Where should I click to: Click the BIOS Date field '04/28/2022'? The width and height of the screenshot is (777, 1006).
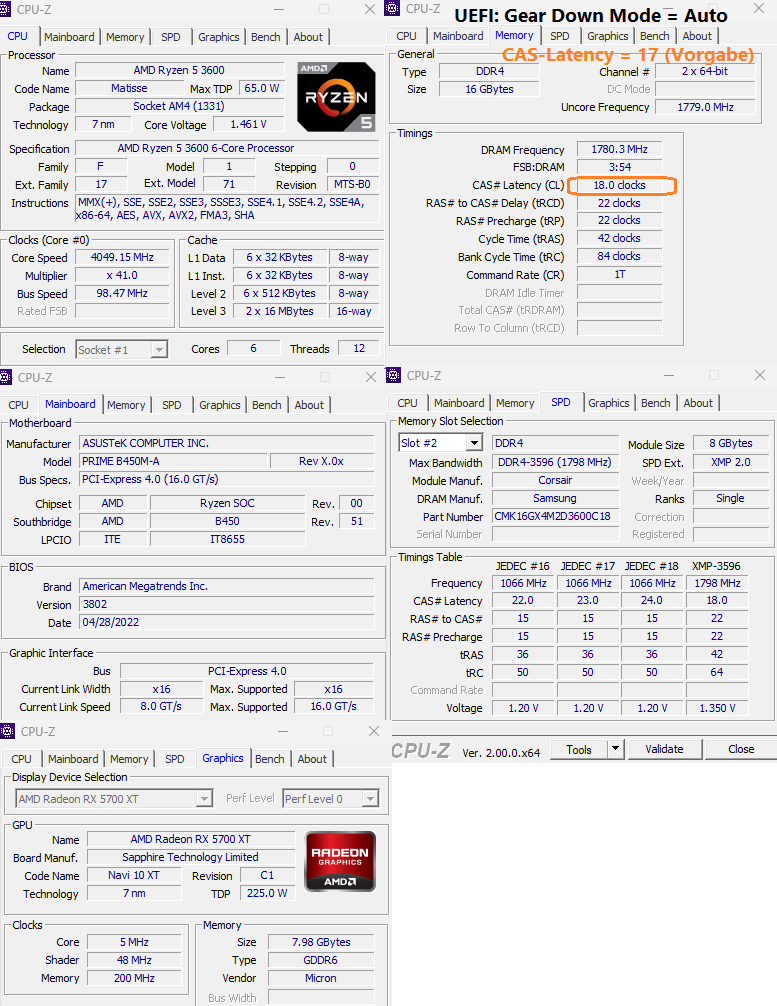click(226, 622)
